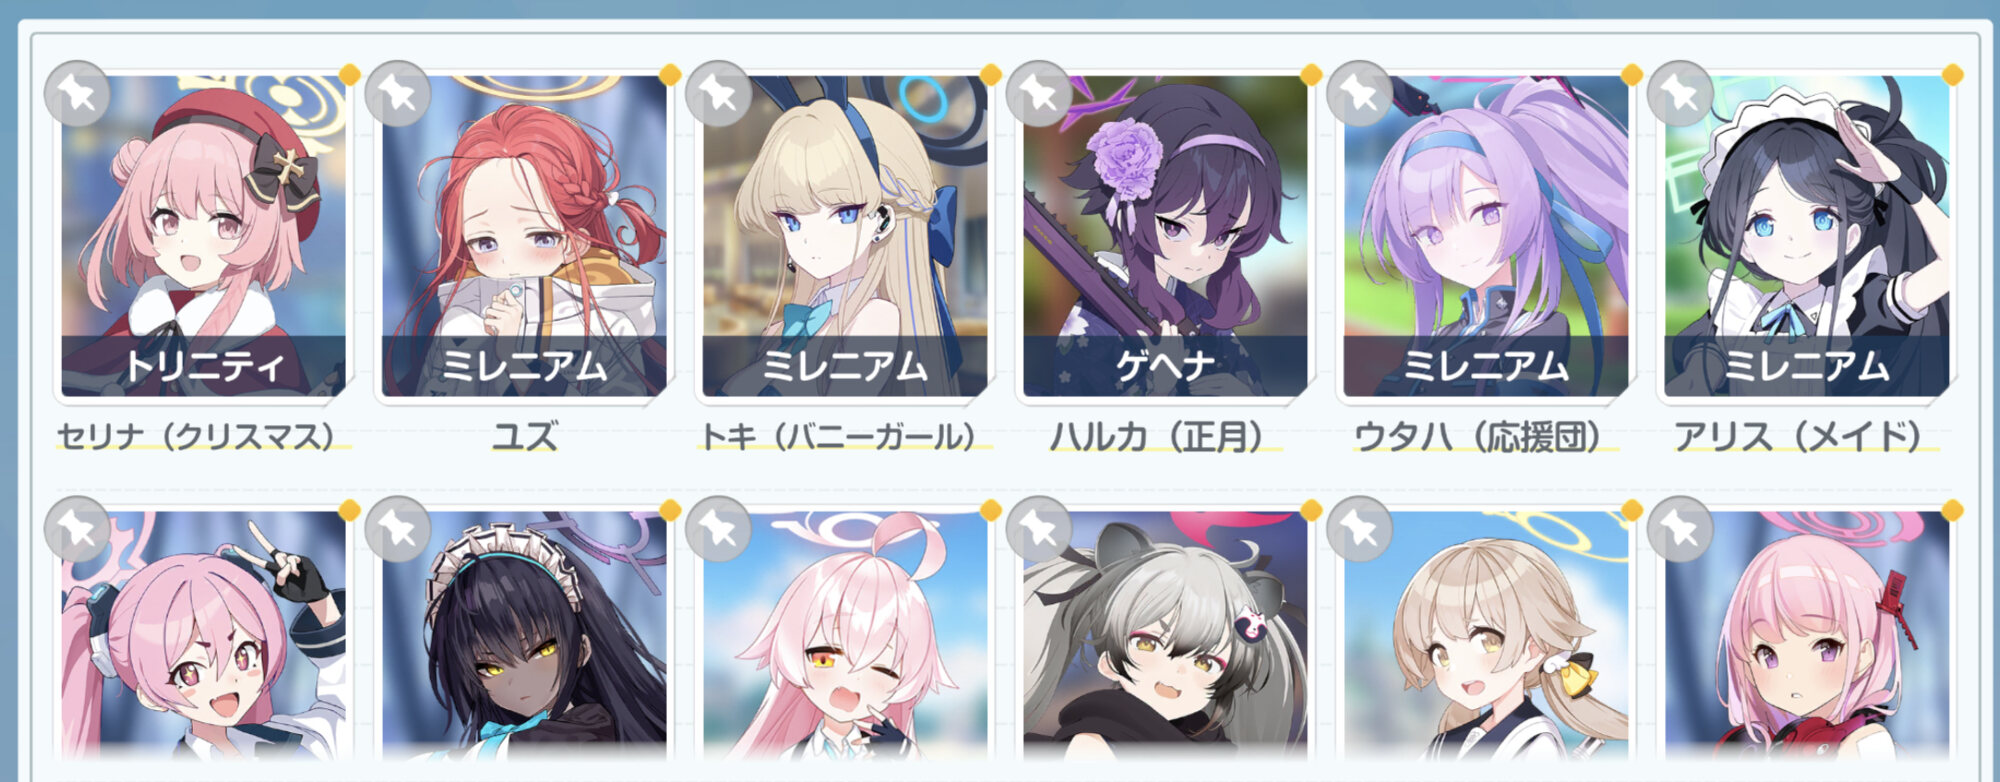Pin the gray twin-tail bear-ear character card
This screenshot has width=2000, height=782.
(1039, 529)
